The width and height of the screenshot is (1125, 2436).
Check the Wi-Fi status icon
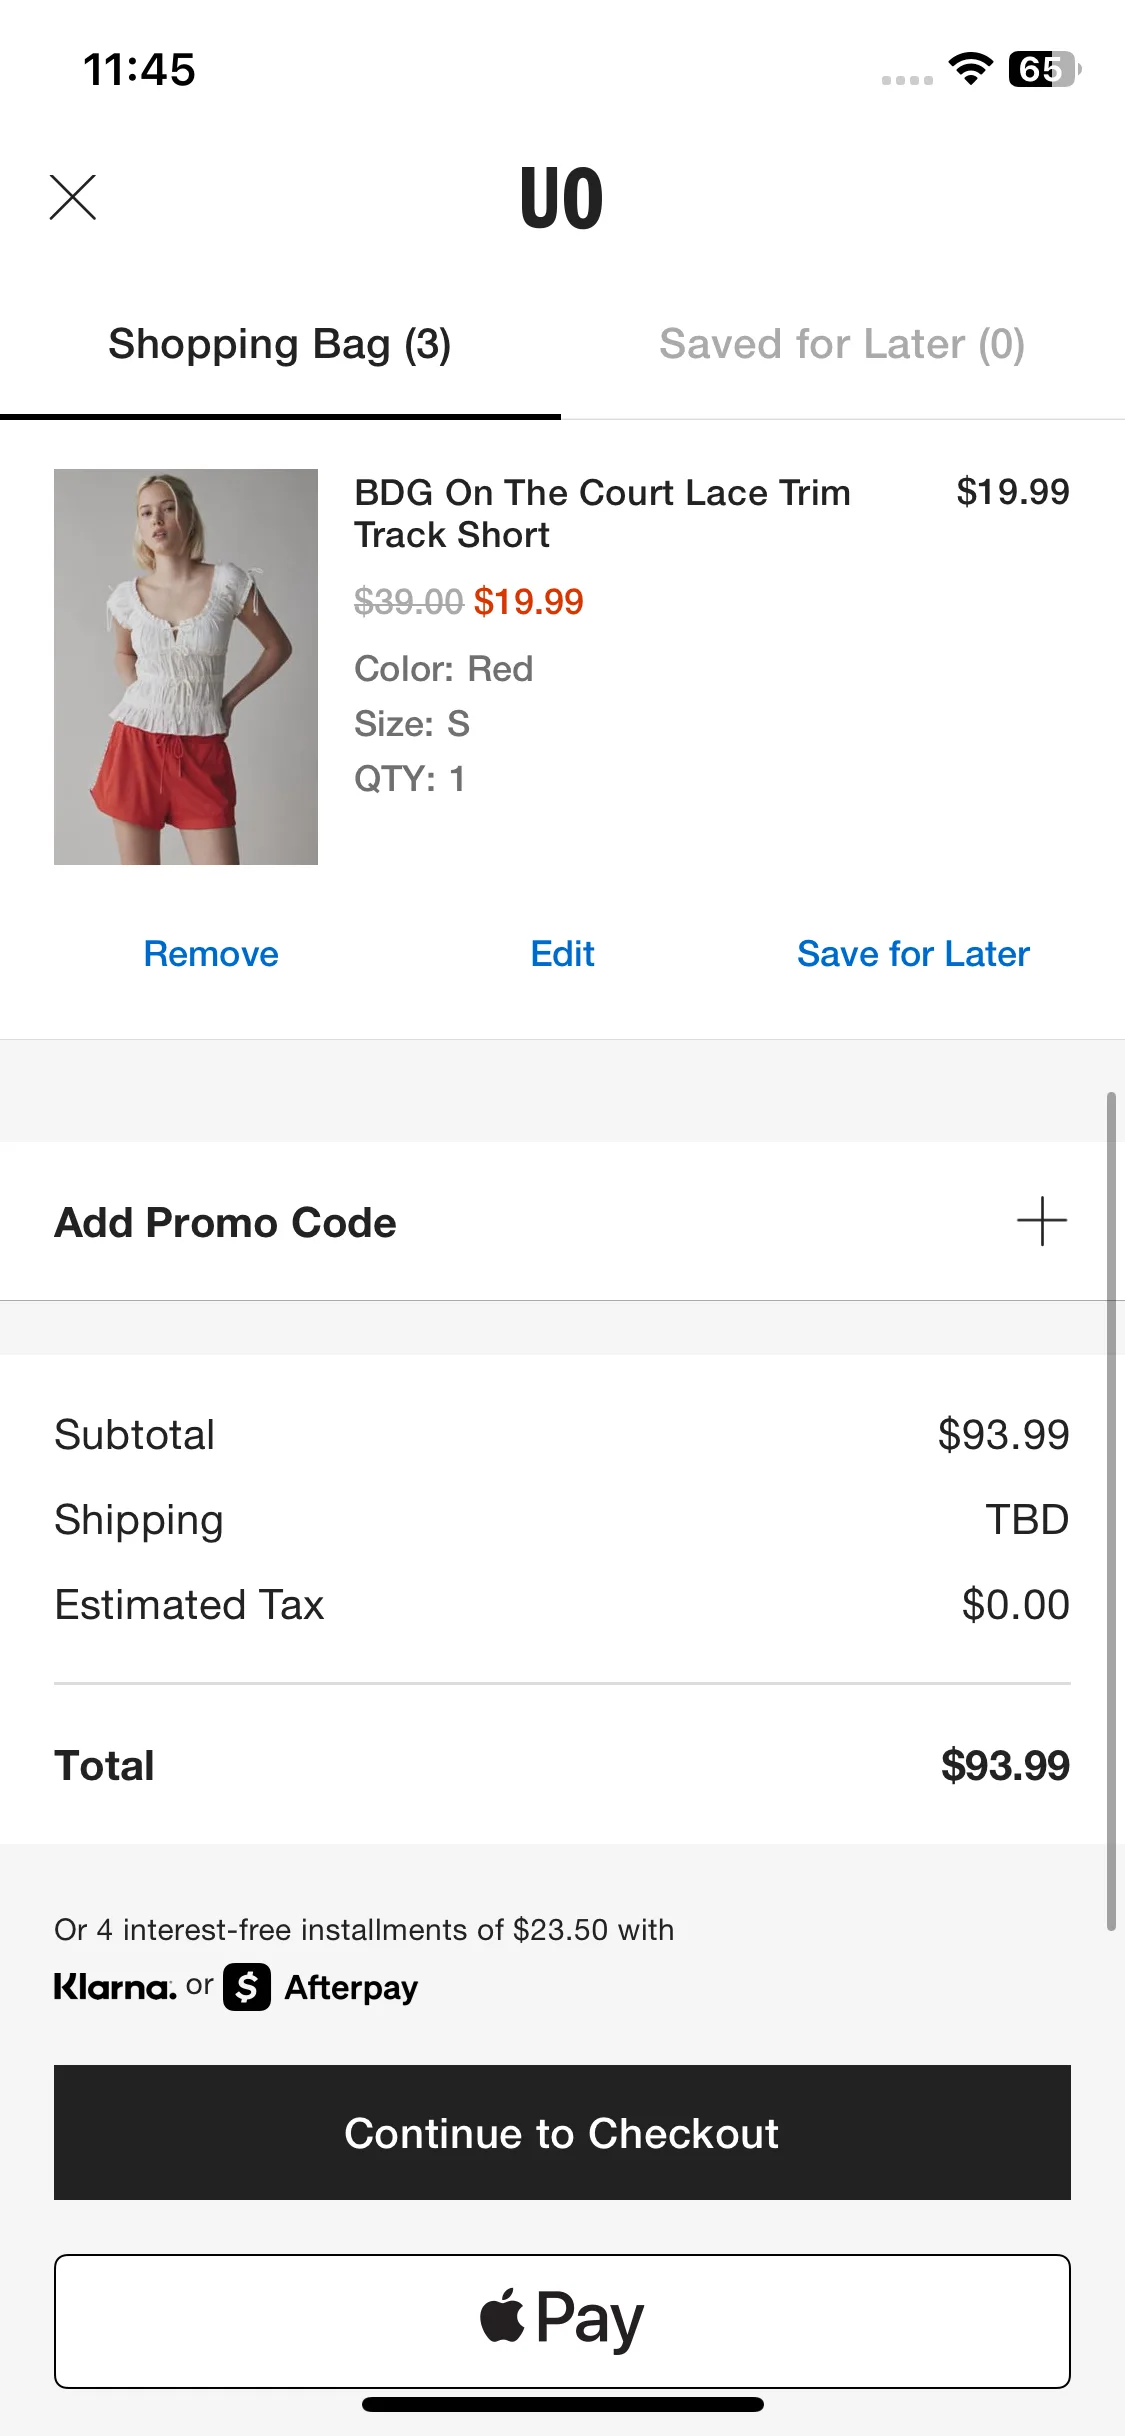click(x=970, y=69)
